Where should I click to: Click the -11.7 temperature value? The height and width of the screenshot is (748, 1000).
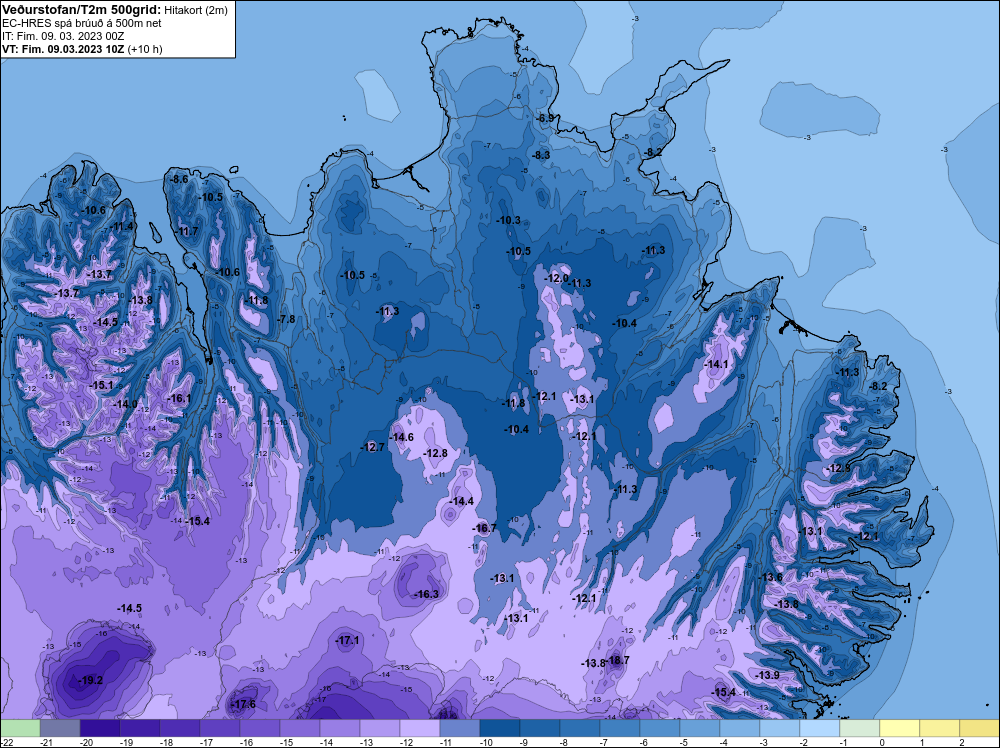187,231
